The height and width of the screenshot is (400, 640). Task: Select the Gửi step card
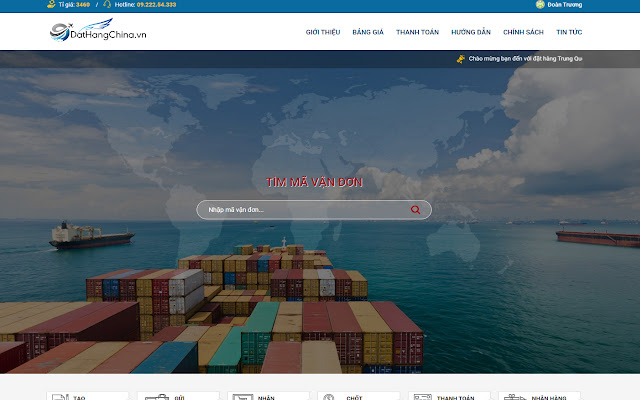pyautogui.click(x=178, y=396)
